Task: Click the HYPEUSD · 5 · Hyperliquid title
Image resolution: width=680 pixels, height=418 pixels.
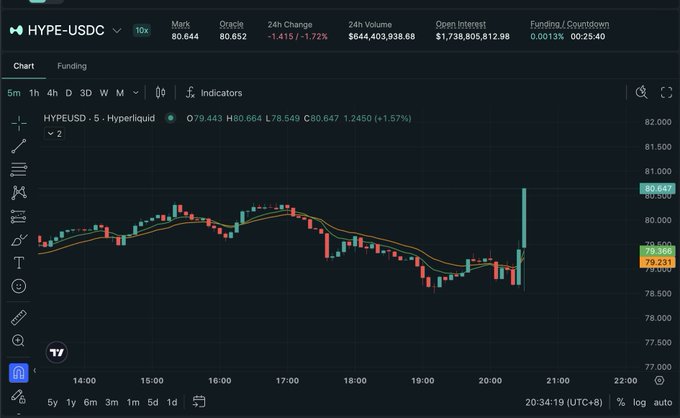Action: point(99,118)
